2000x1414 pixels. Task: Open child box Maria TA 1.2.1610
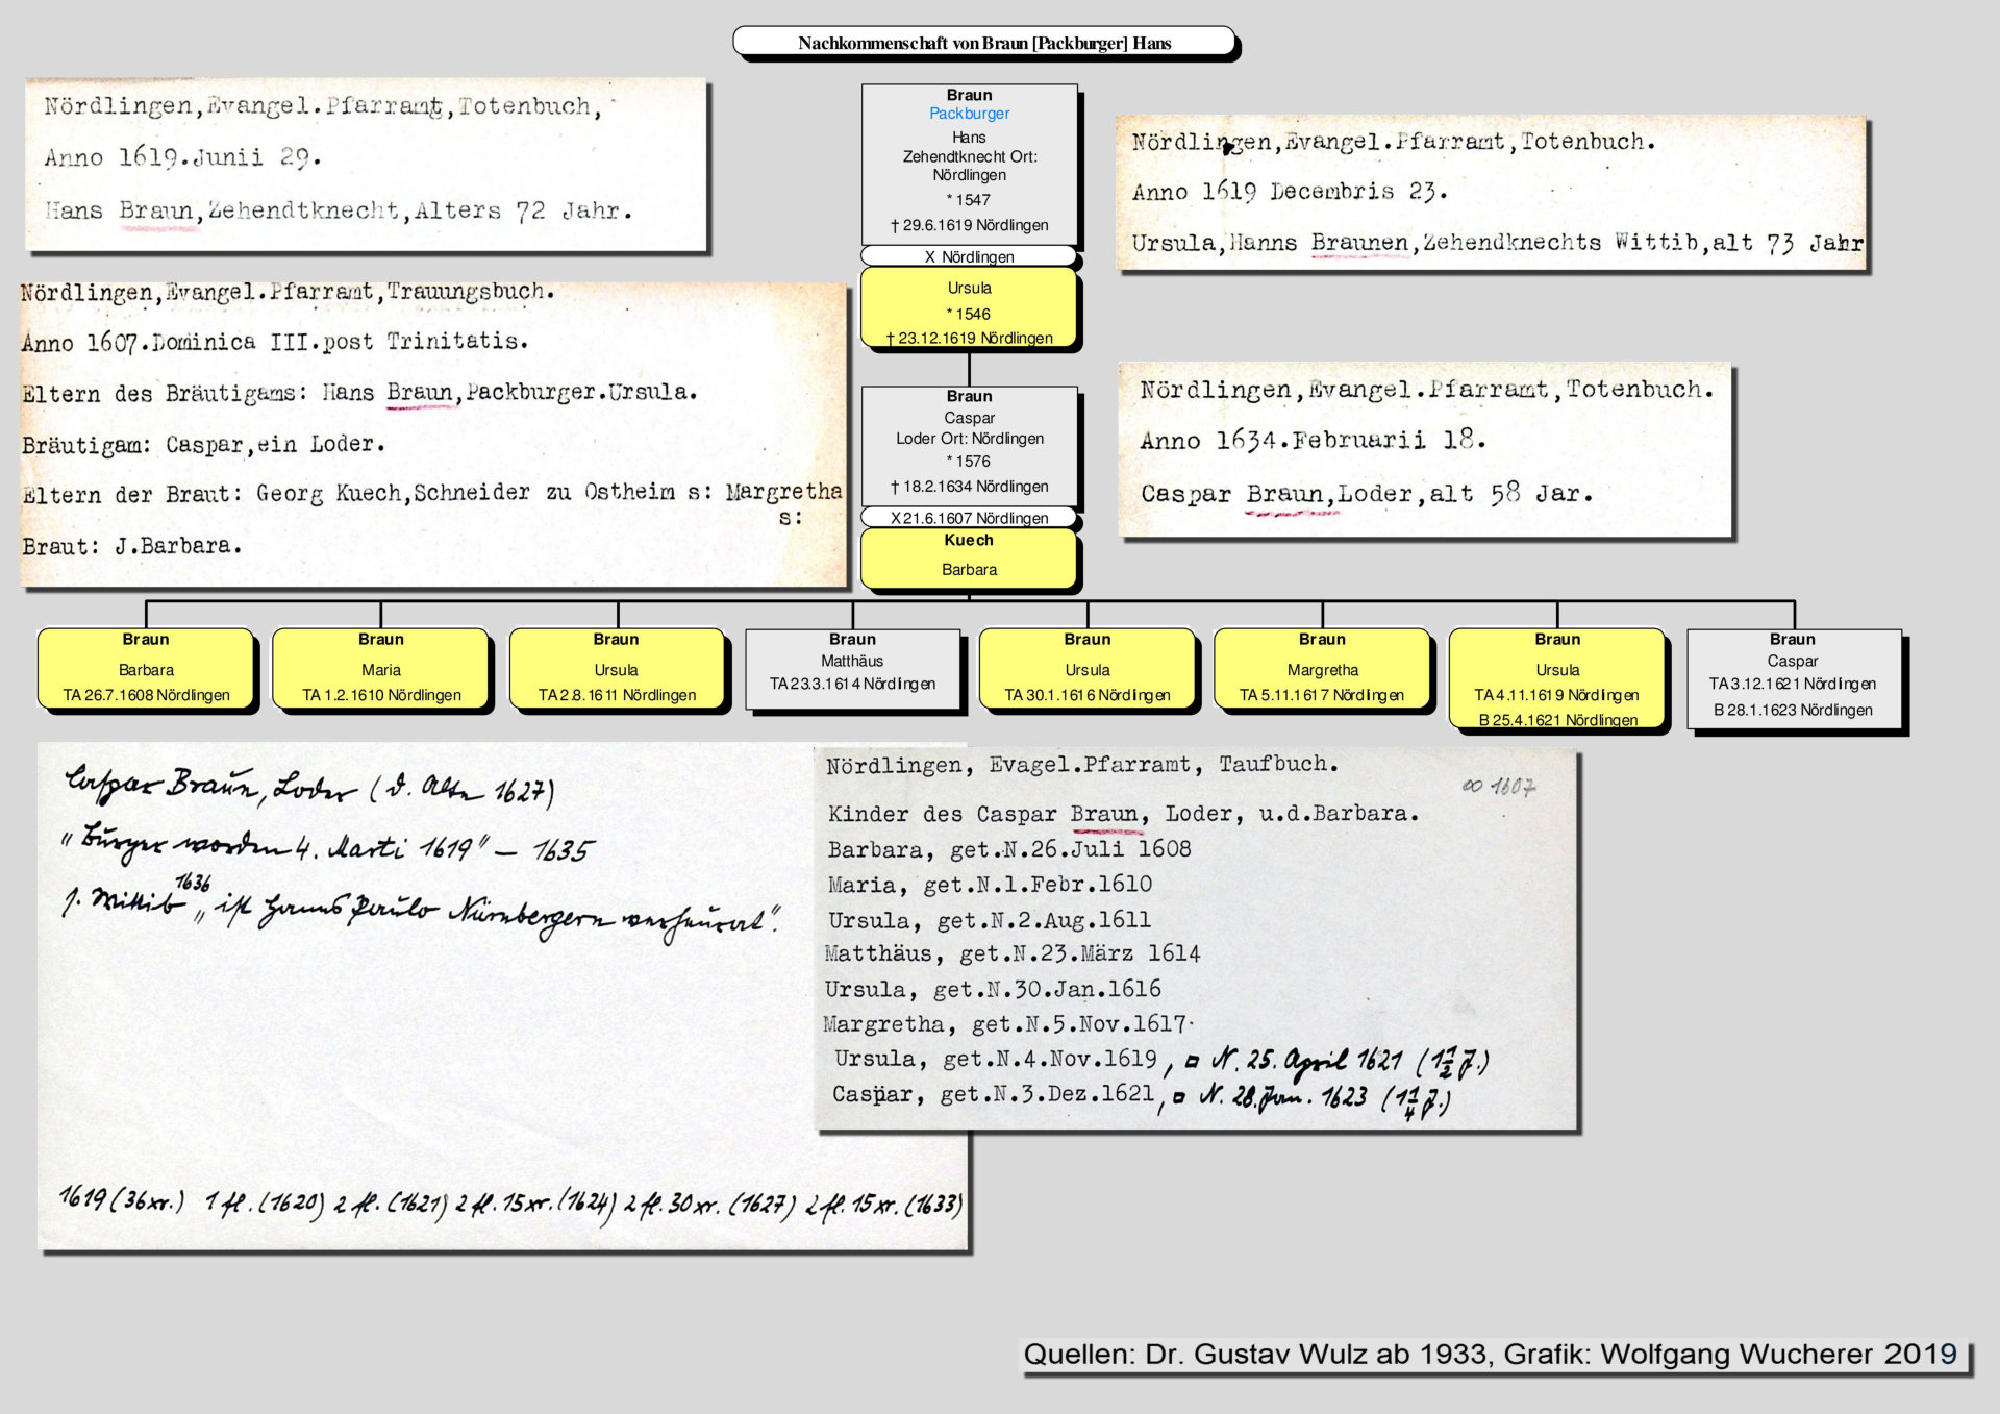click(381, 669)
